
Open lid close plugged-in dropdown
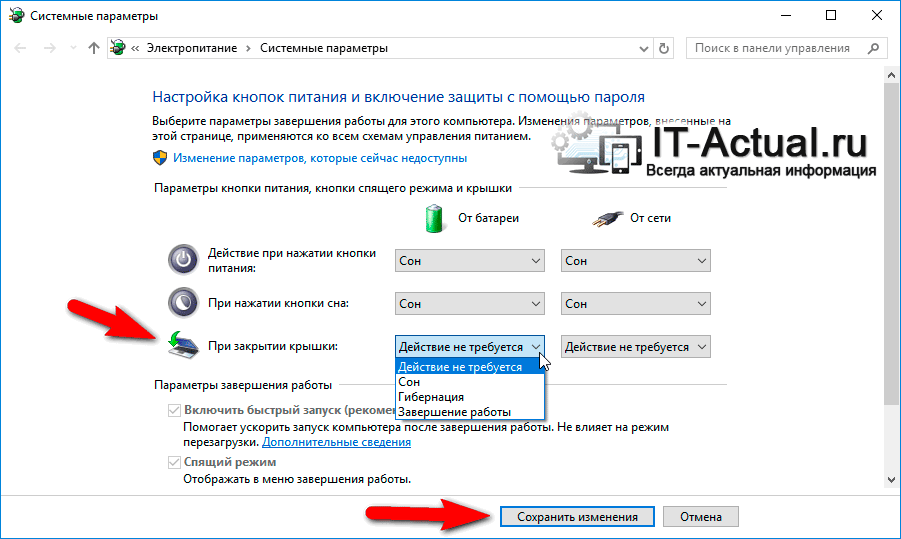pos(636,347)
